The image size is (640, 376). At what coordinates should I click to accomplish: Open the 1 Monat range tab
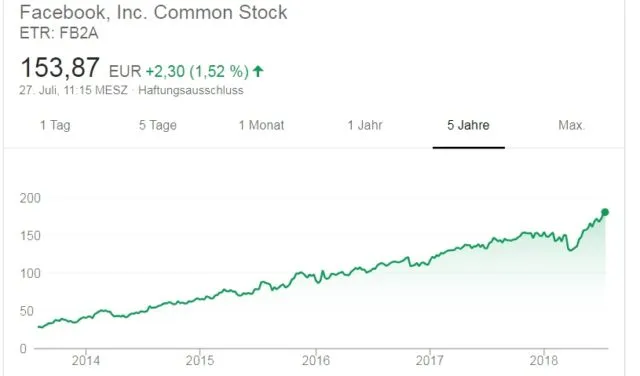tap(261, 125)
